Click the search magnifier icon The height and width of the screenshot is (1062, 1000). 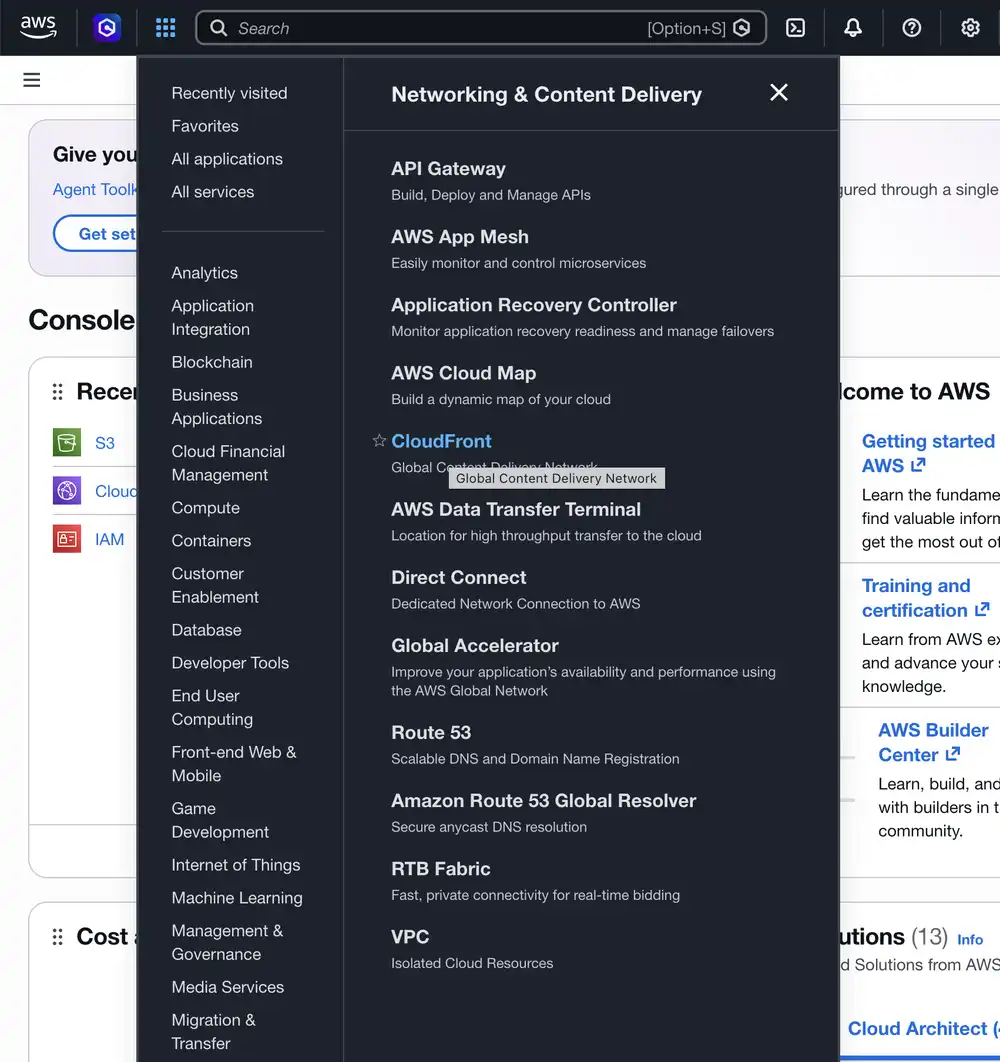(x=218, y=28)
